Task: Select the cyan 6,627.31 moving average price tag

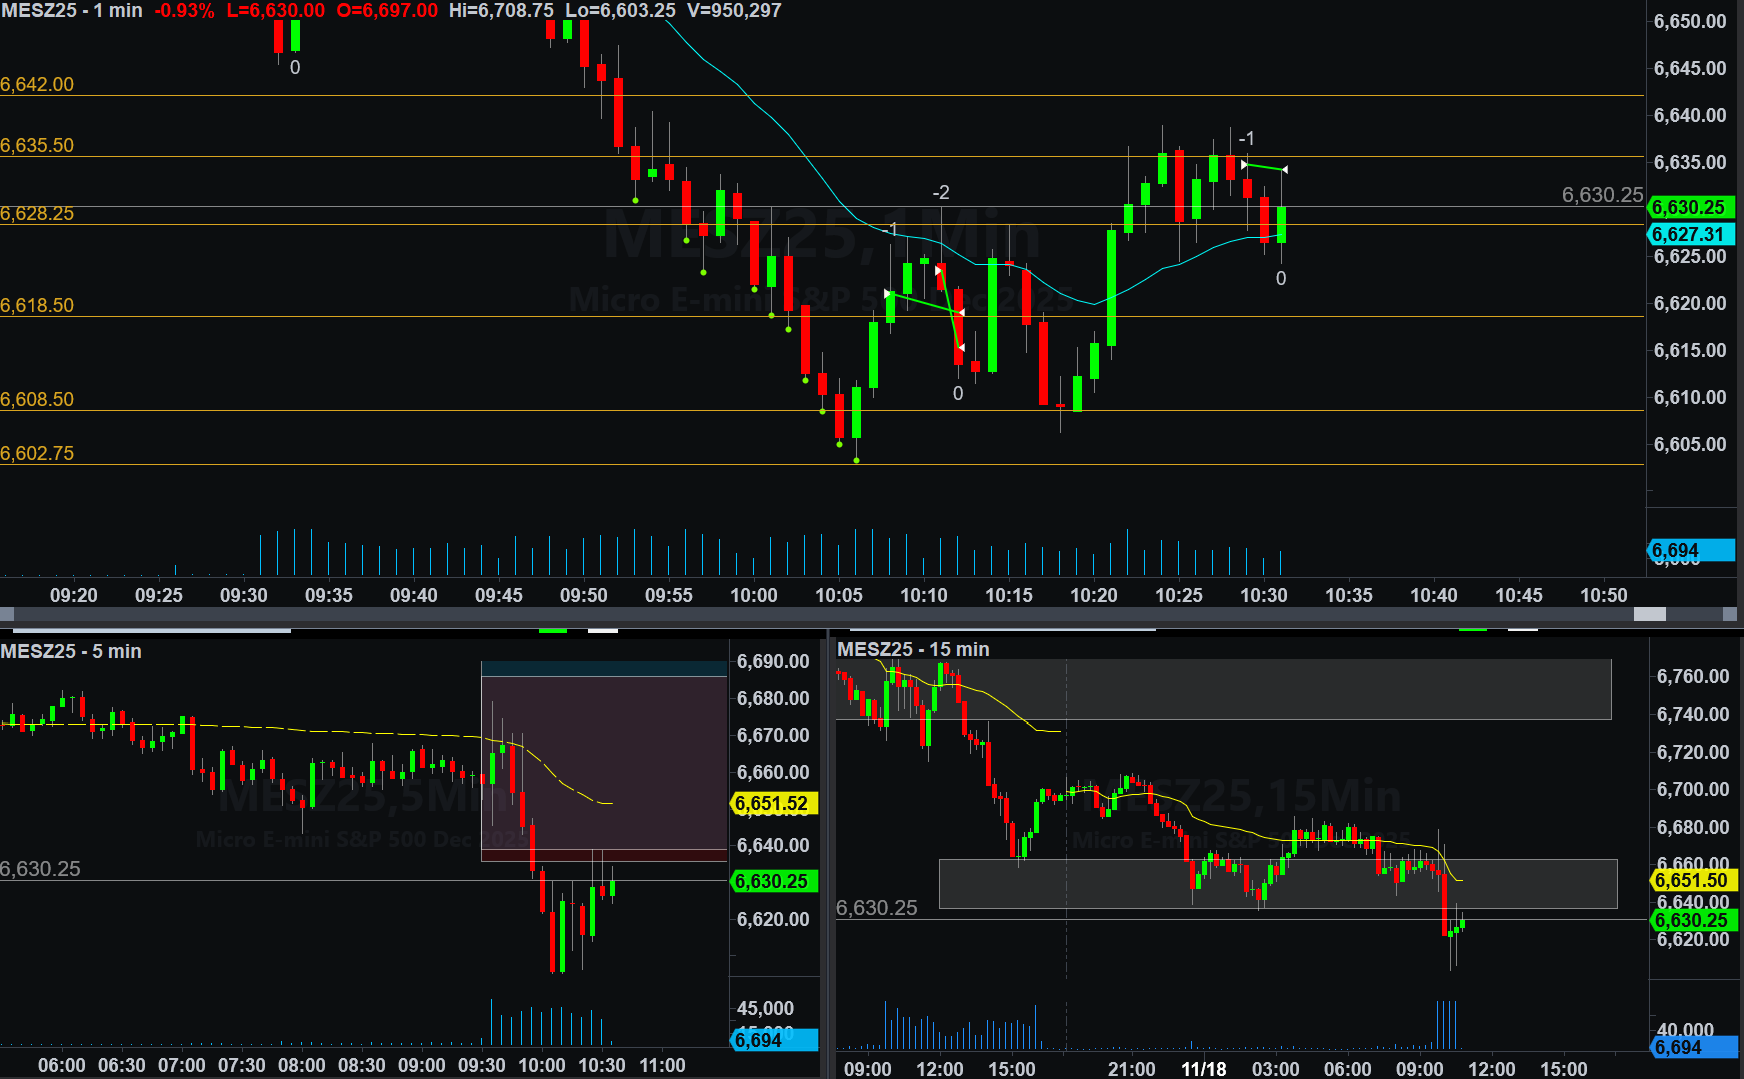Action: (x=1689, y=234)
